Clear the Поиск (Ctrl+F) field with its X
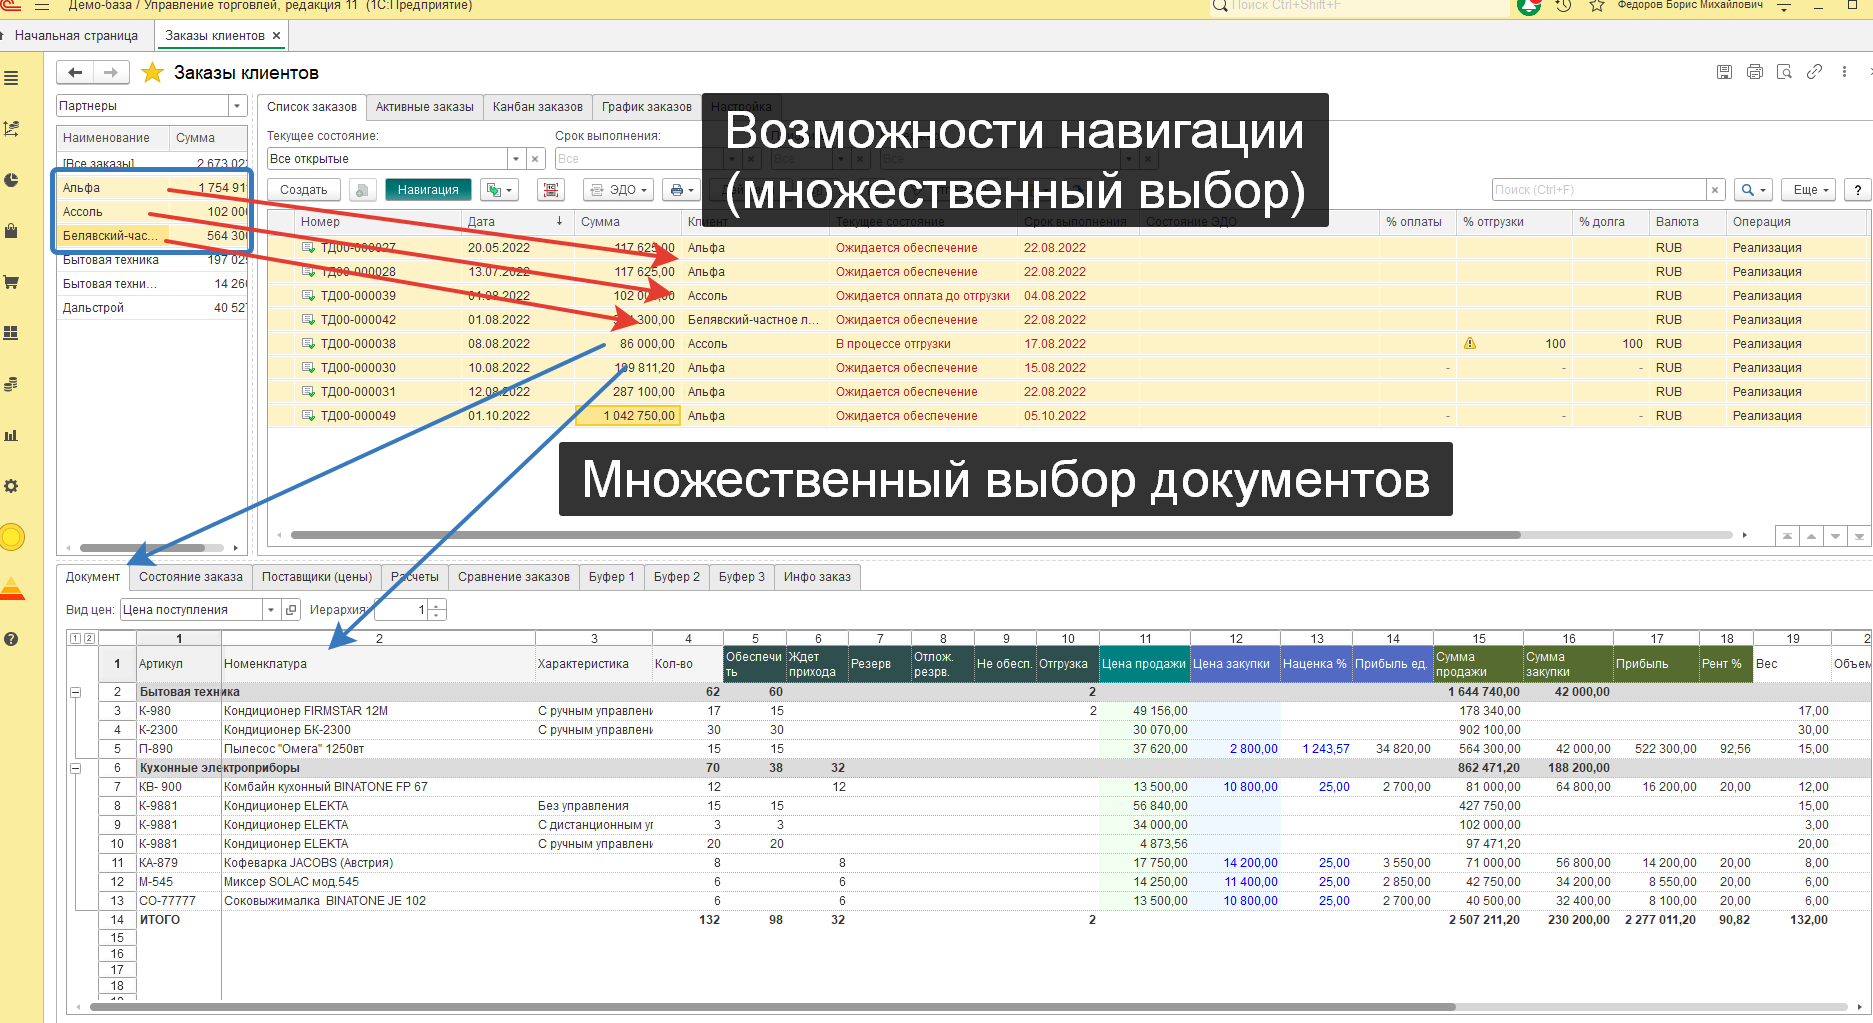The width and height of the screenshot is (1873, 1023). (x=1715, y=190)
